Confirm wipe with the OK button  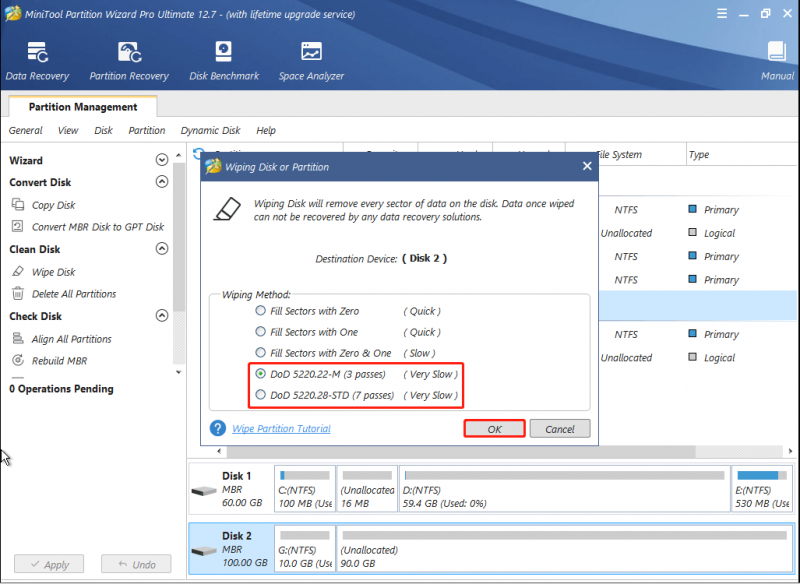tap(494, 429)
